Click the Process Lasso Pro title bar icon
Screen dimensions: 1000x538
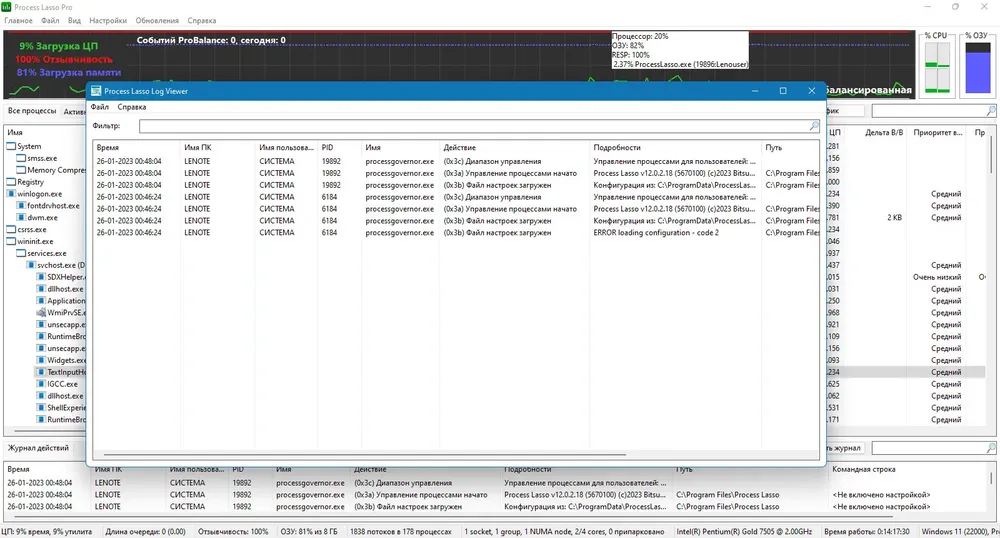click(8, 6)
